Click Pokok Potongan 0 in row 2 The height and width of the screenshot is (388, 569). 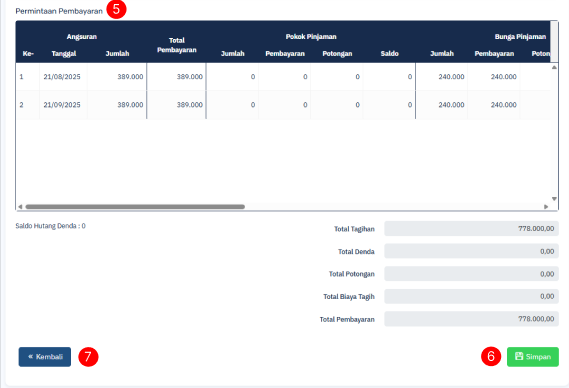pos(357,105)
